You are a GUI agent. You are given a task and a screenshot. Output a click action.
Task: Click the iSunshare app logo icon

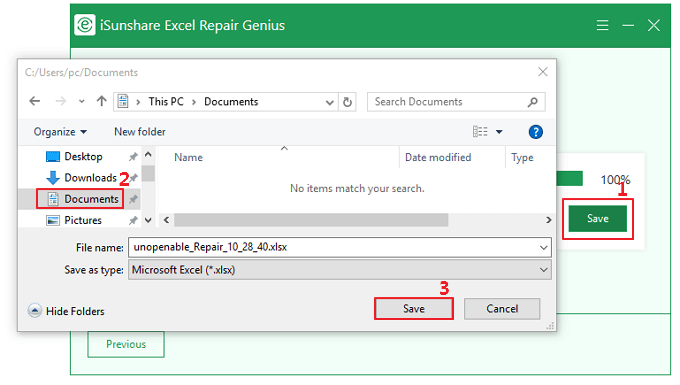[85, 25]
